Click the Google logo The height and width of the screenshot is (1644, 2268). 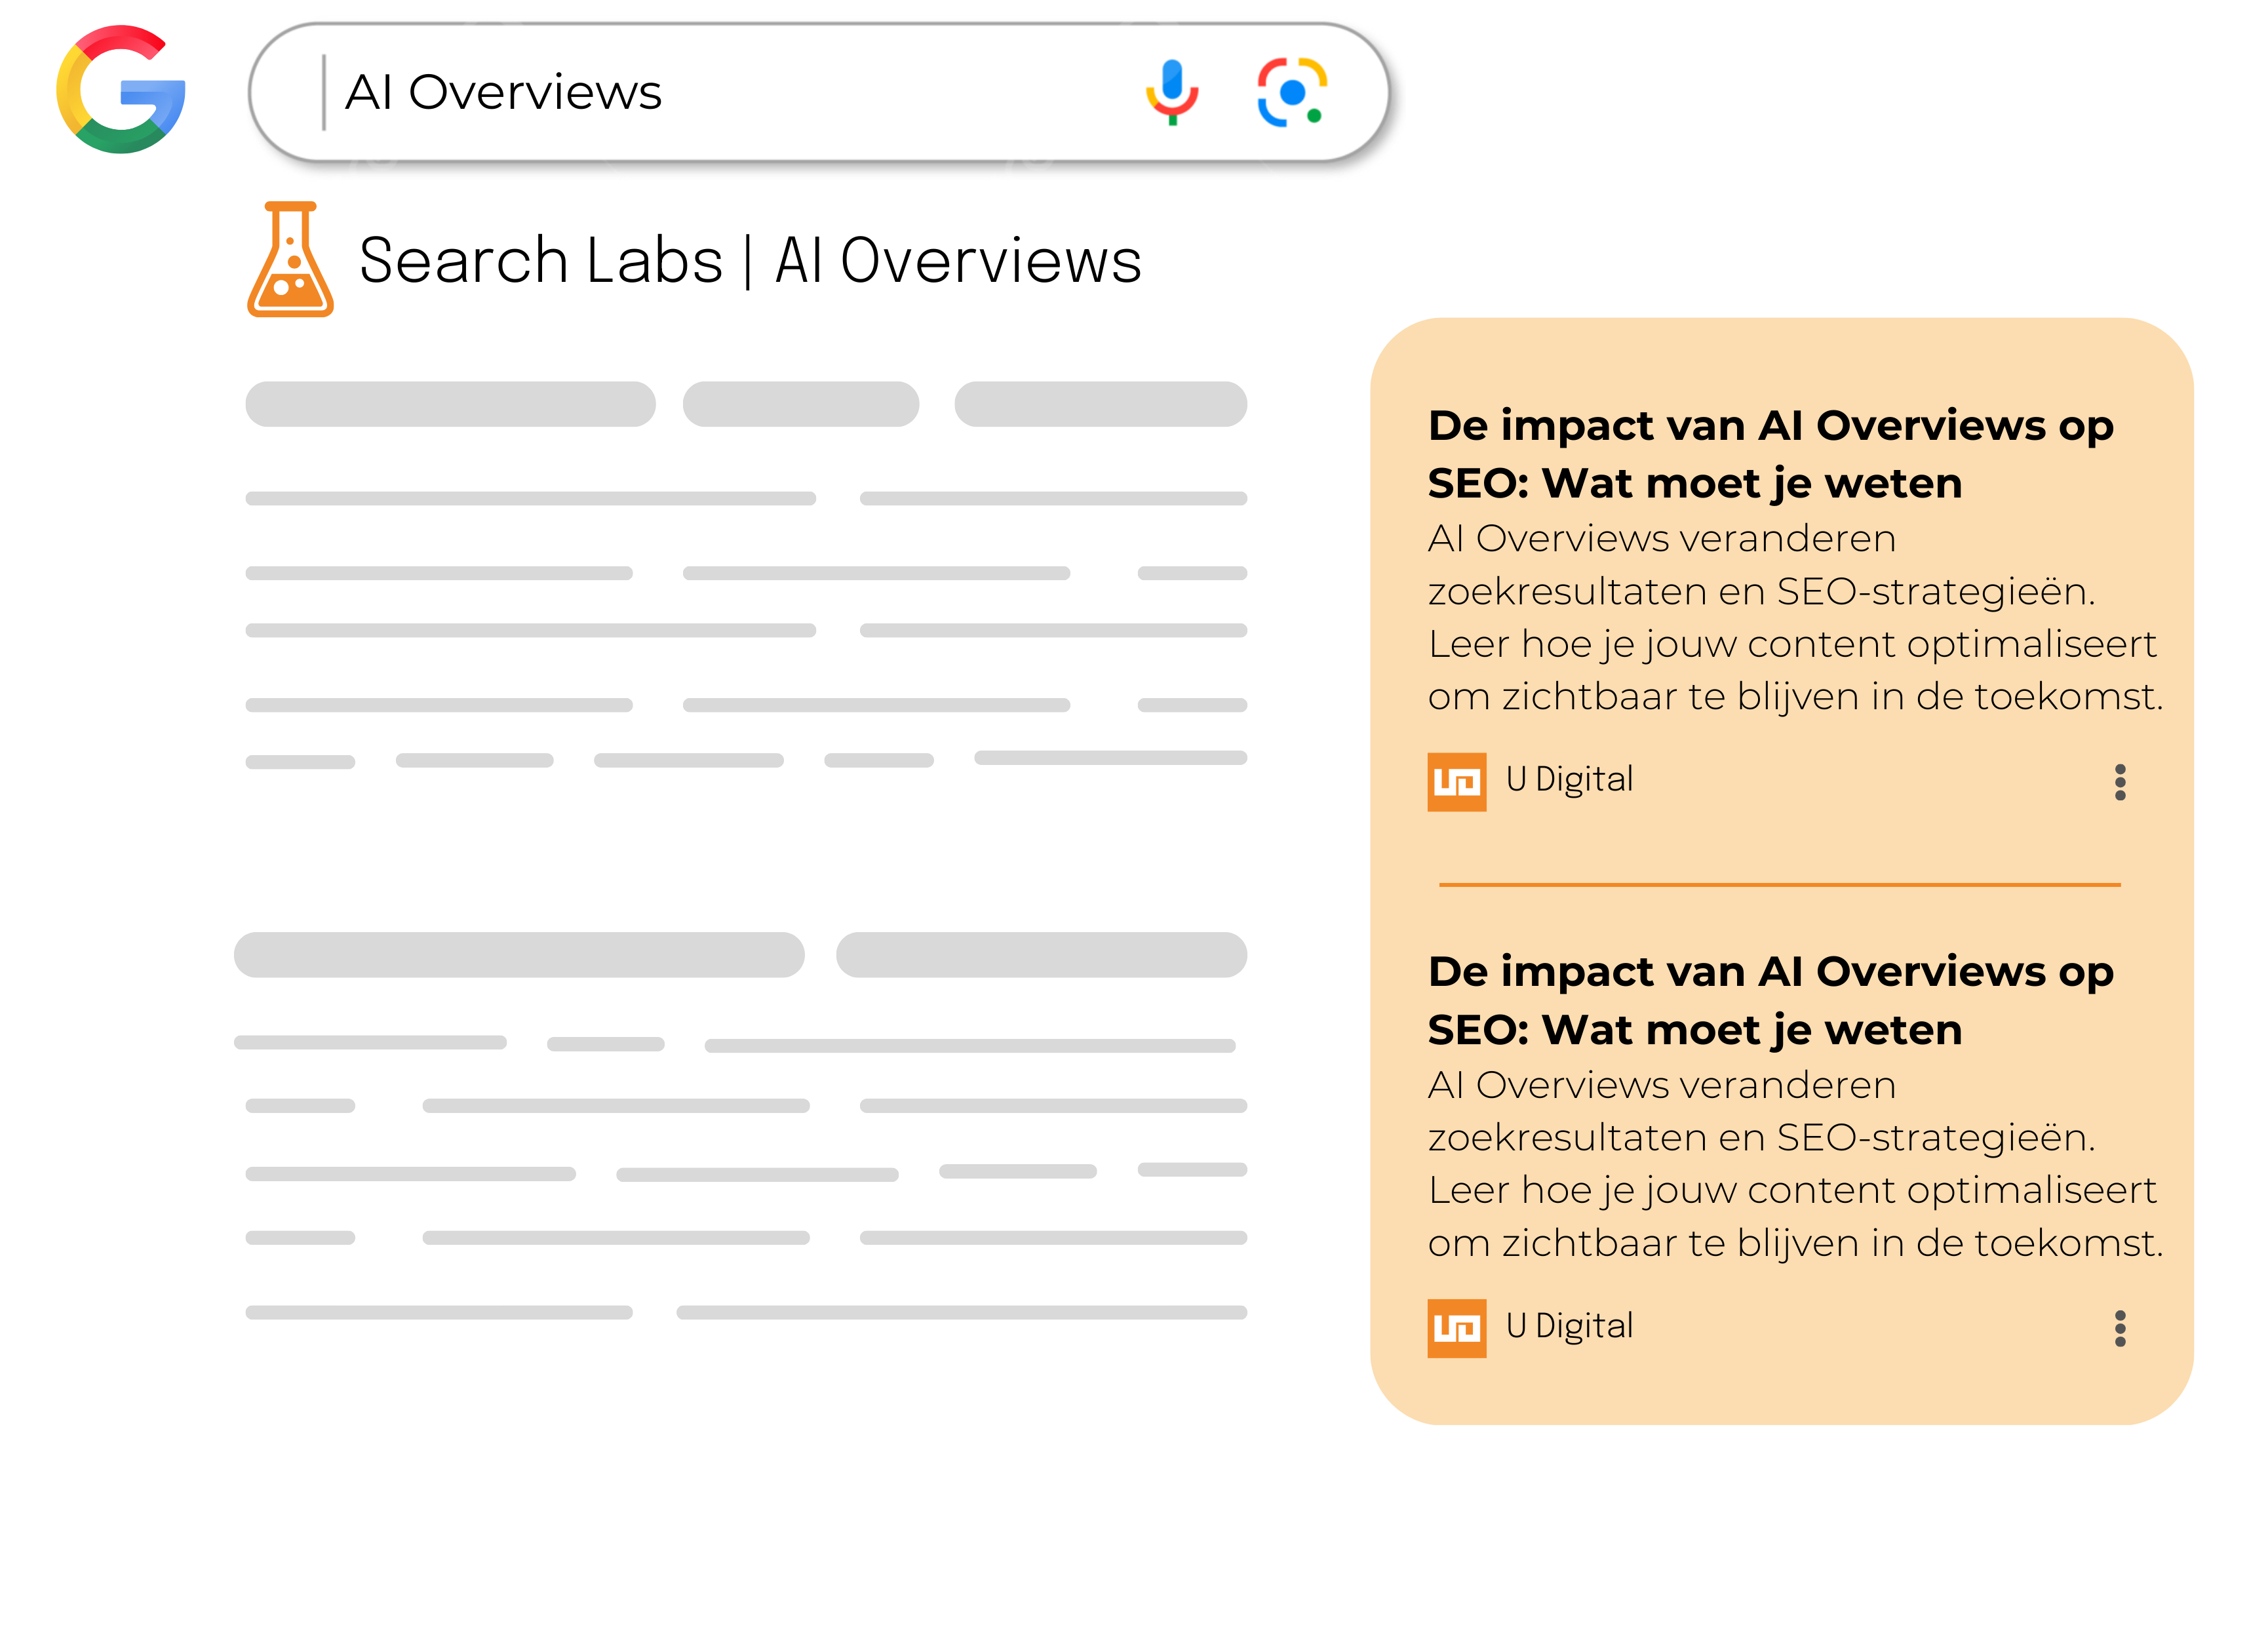point(121,90)
